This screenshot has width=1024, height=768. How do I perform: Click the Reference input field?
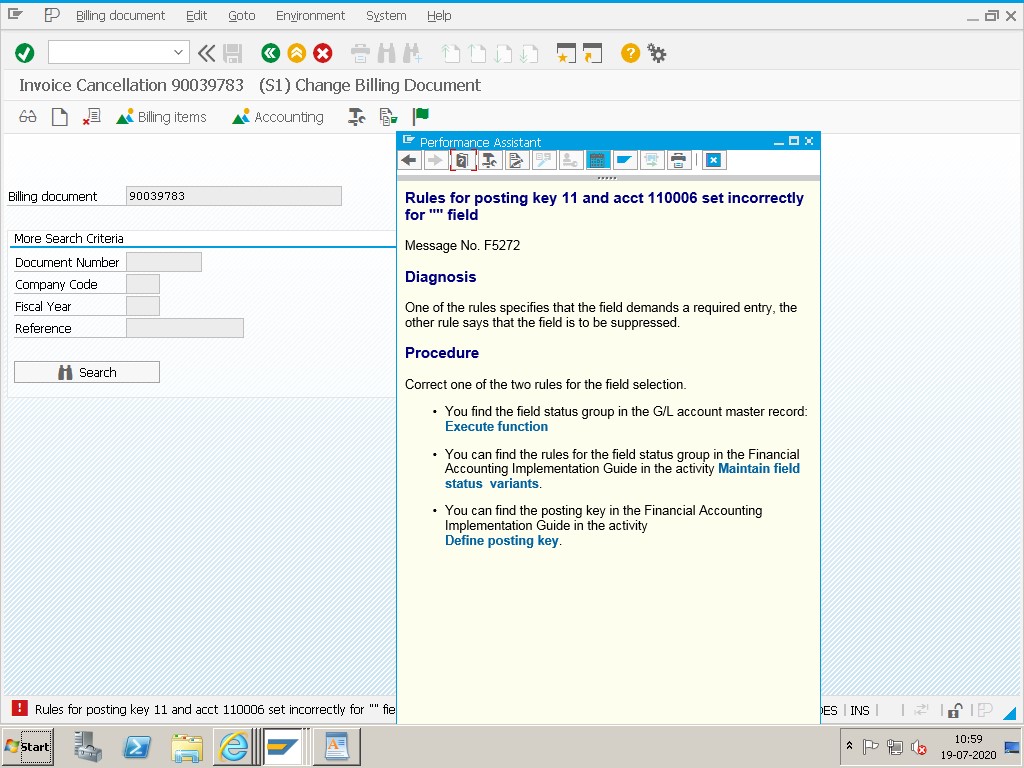[x=185, y=328]
